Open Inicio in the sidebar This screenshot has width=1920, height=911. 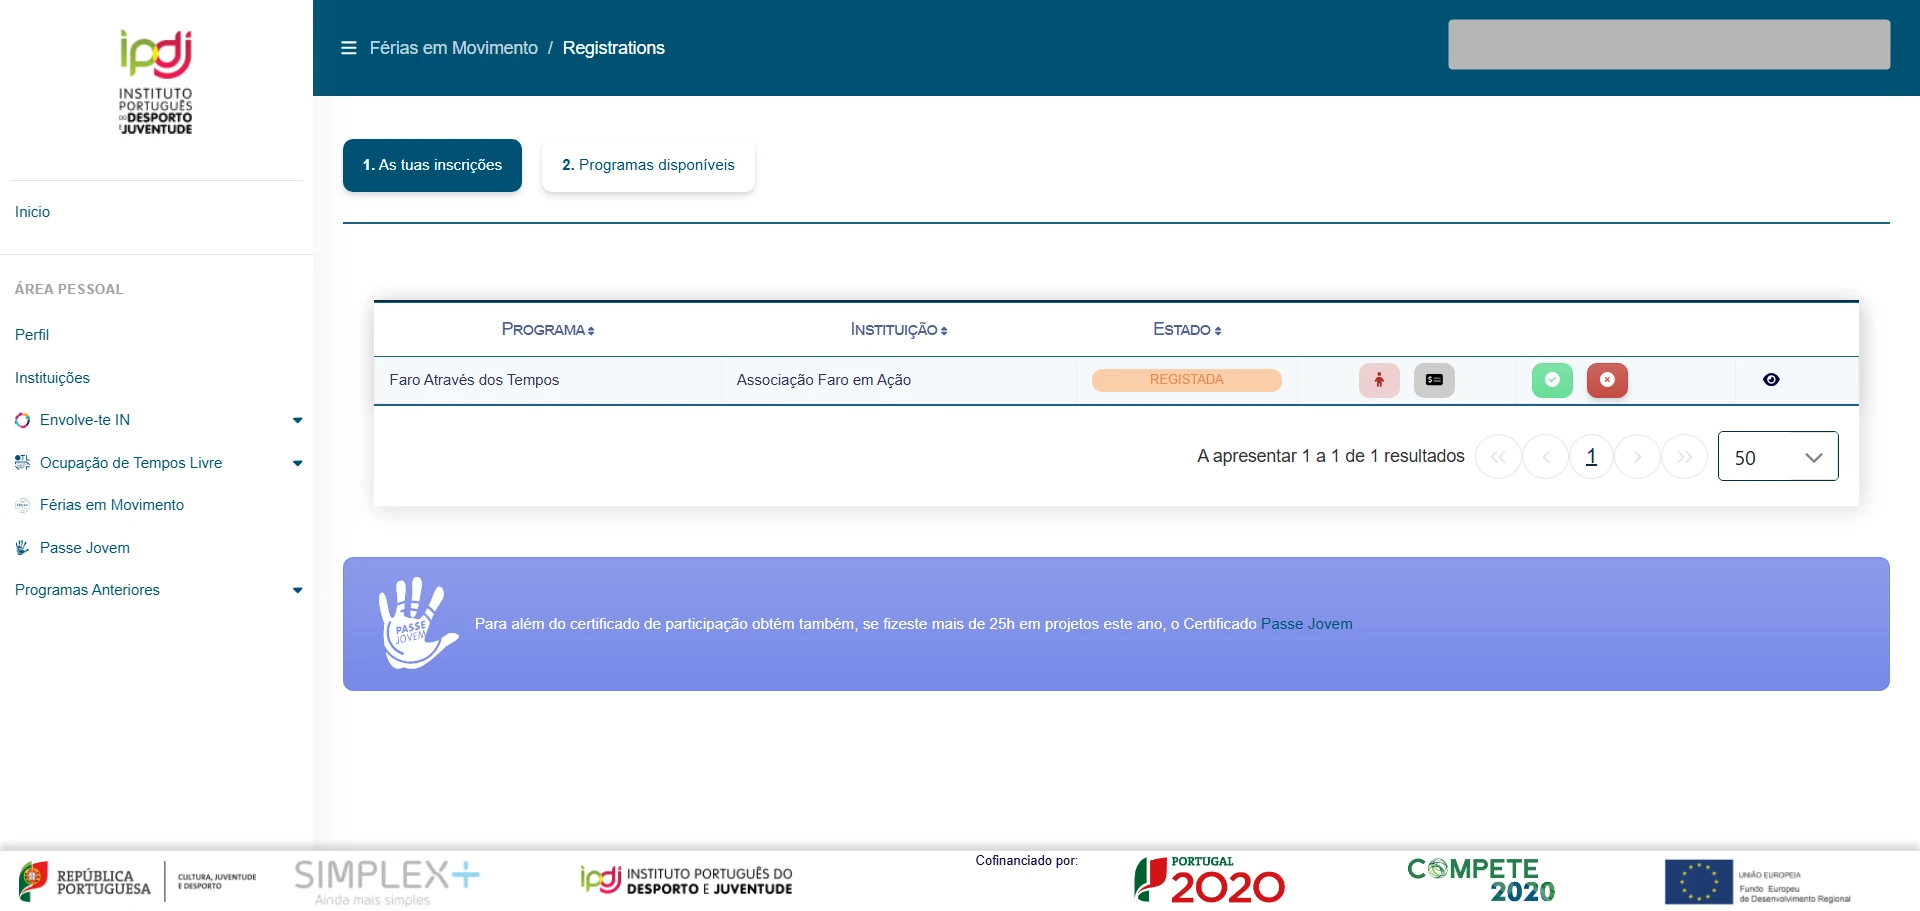32,212
